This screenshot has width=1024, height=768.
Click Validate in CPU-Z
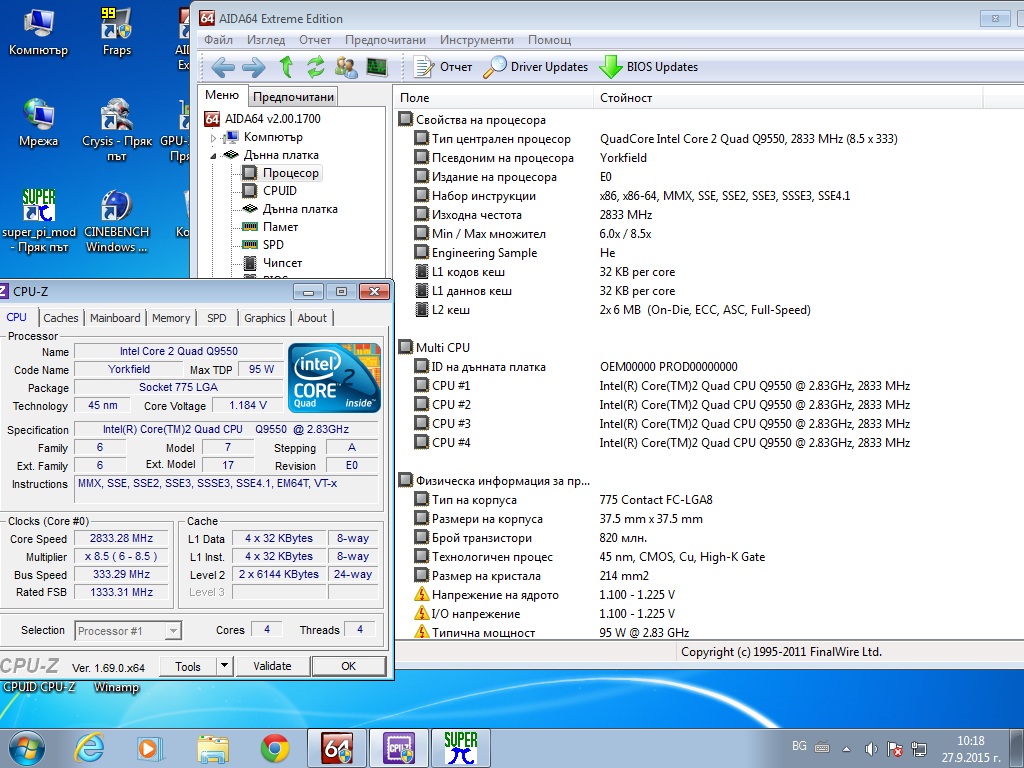coord(272,666)
